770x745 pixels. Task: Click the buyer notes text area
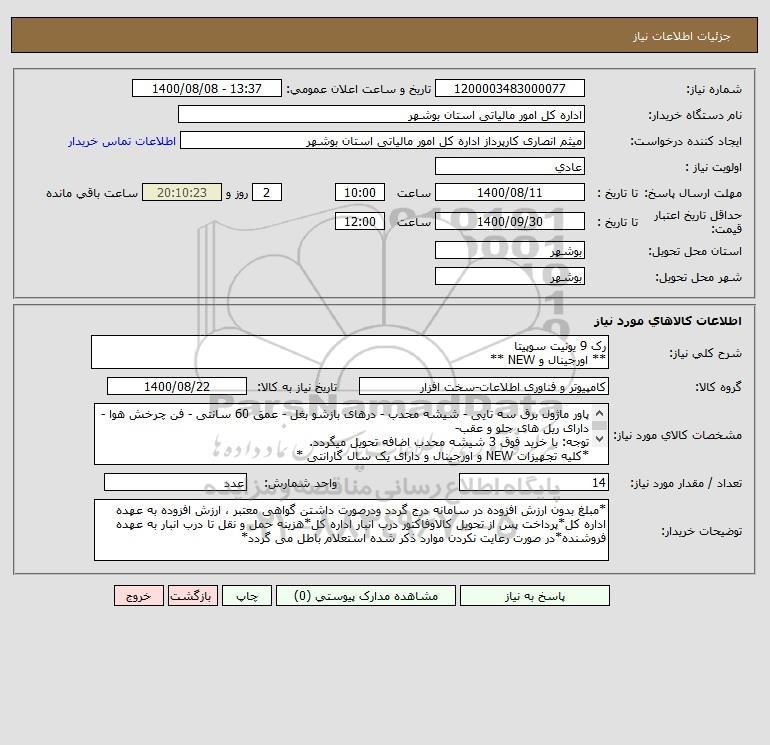(x=351, y=530)
